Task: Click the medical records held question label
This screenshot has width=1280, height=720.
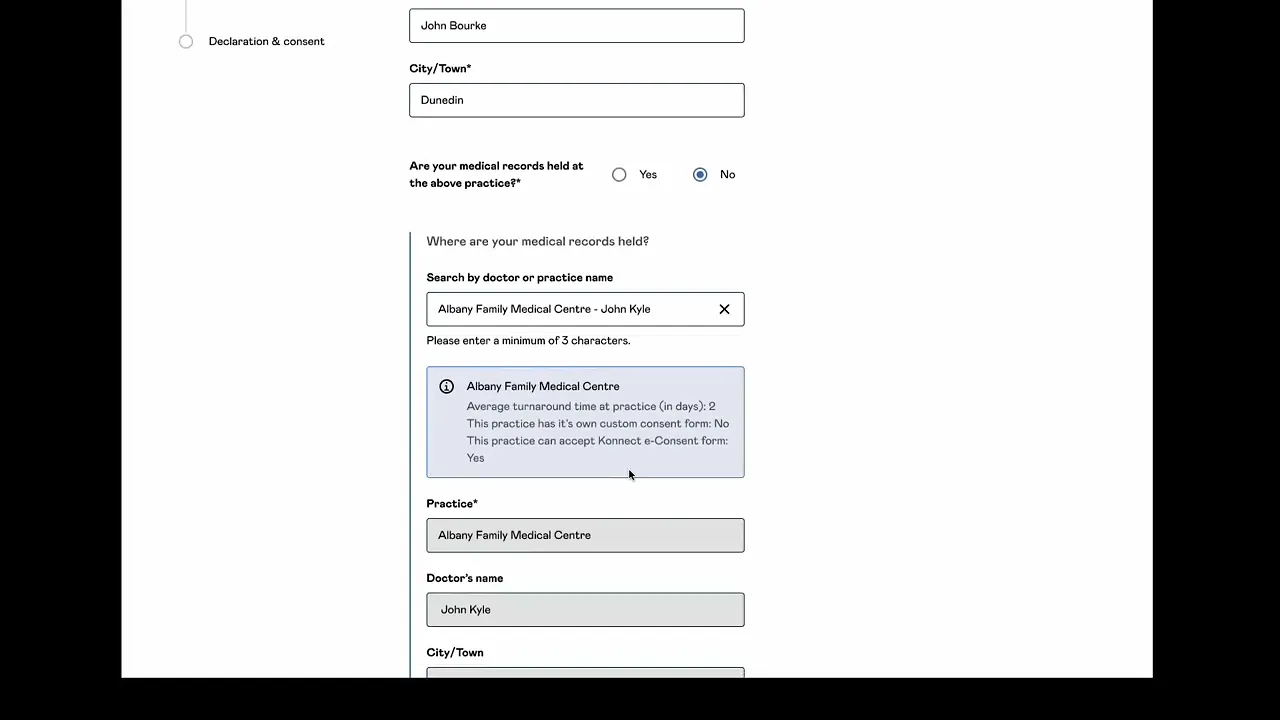Action: click(496, 174)
